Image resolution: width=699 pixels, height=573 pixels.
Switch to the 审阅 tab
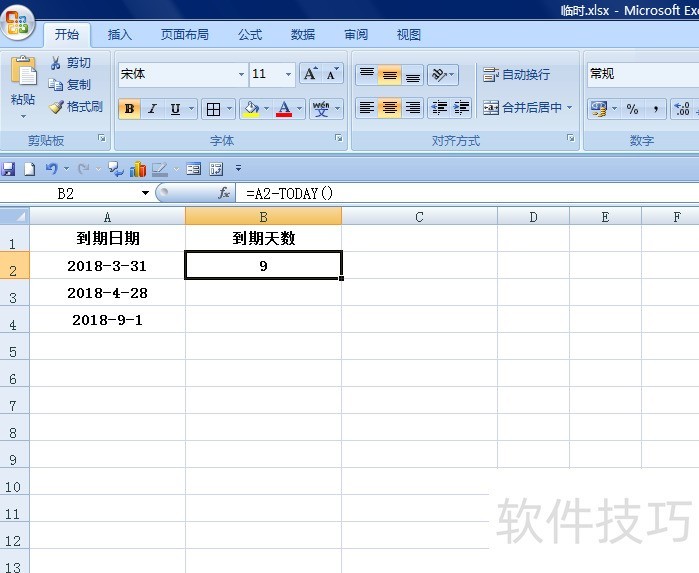click(x=356, y=35)
